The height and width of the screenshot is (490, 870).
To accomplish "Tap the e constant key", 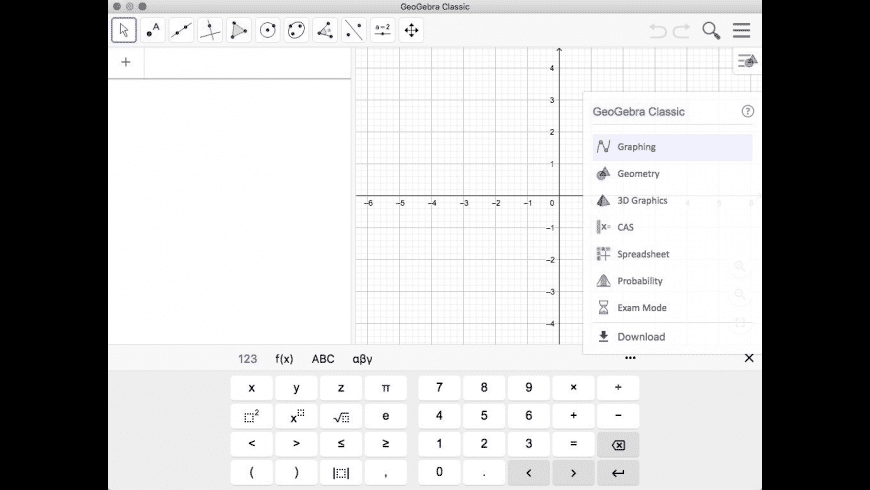I will [x=386, y=416].
